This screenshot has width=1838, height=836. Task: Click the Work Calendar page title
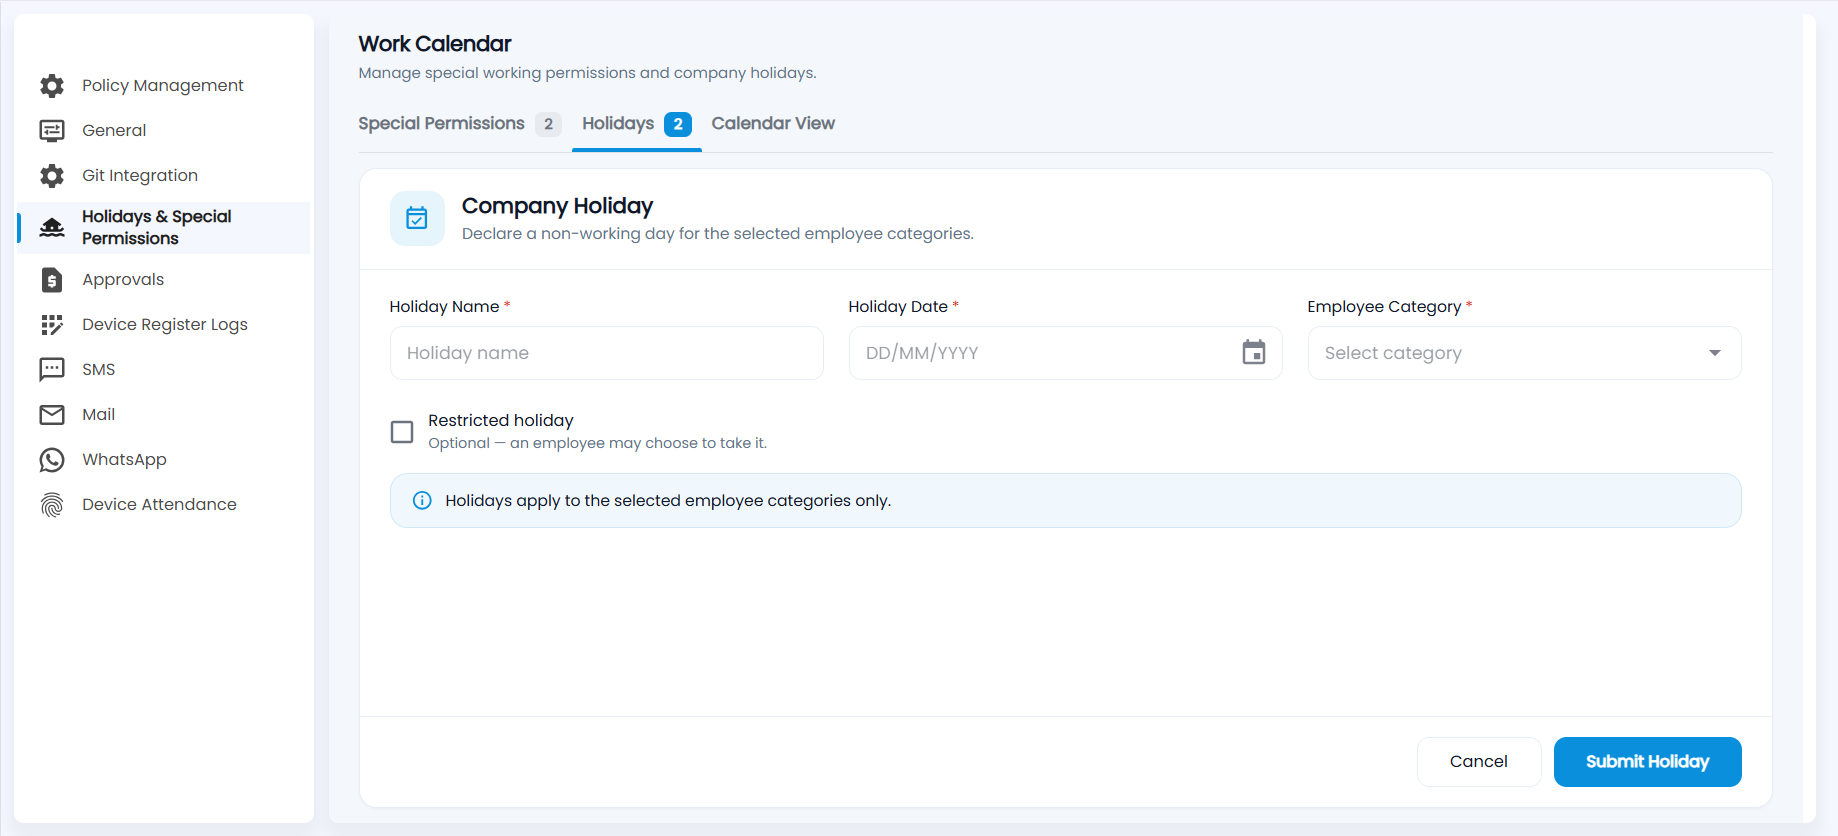(435, 44)
